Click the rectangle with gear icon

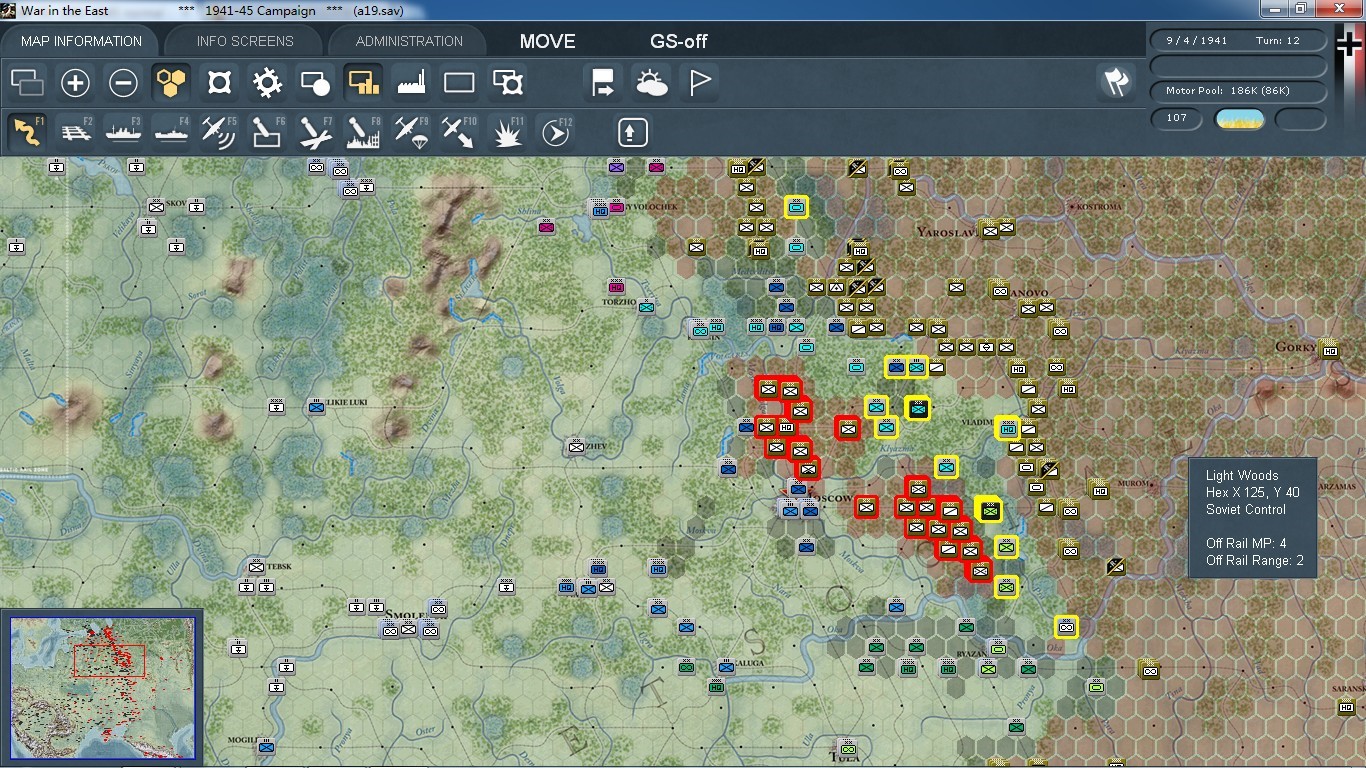coord(508,83)
